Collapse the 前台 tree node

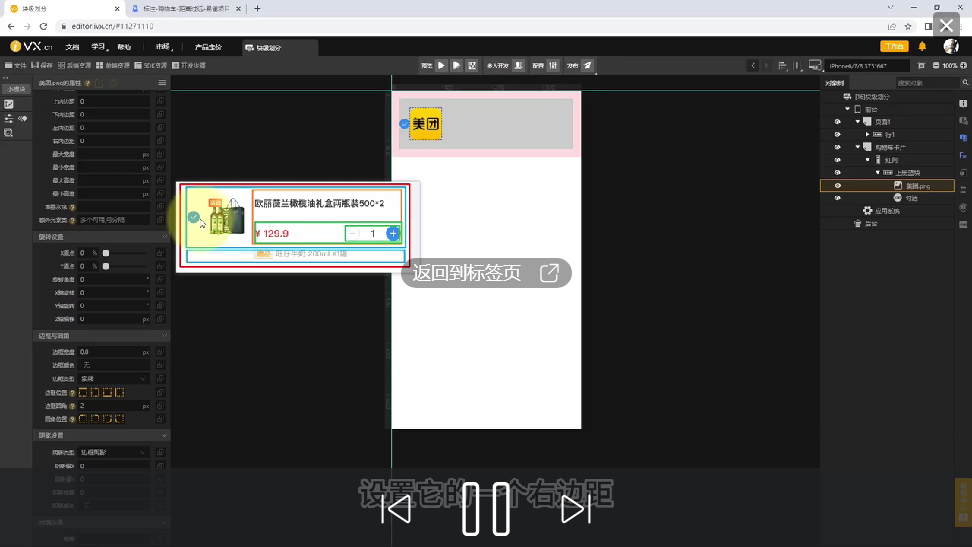pos(847,109)
